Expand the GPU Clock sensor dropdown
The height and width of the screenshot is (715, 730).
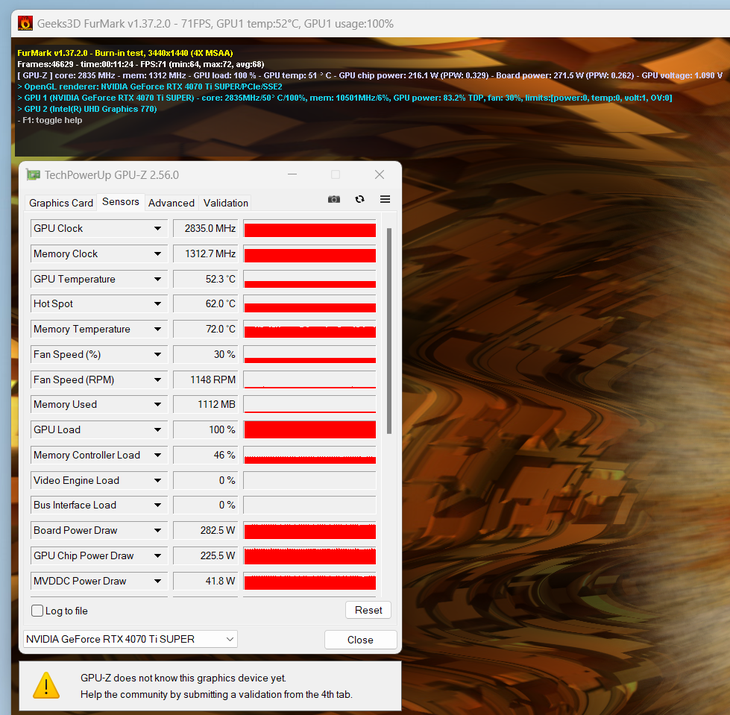tap(158, 229)
